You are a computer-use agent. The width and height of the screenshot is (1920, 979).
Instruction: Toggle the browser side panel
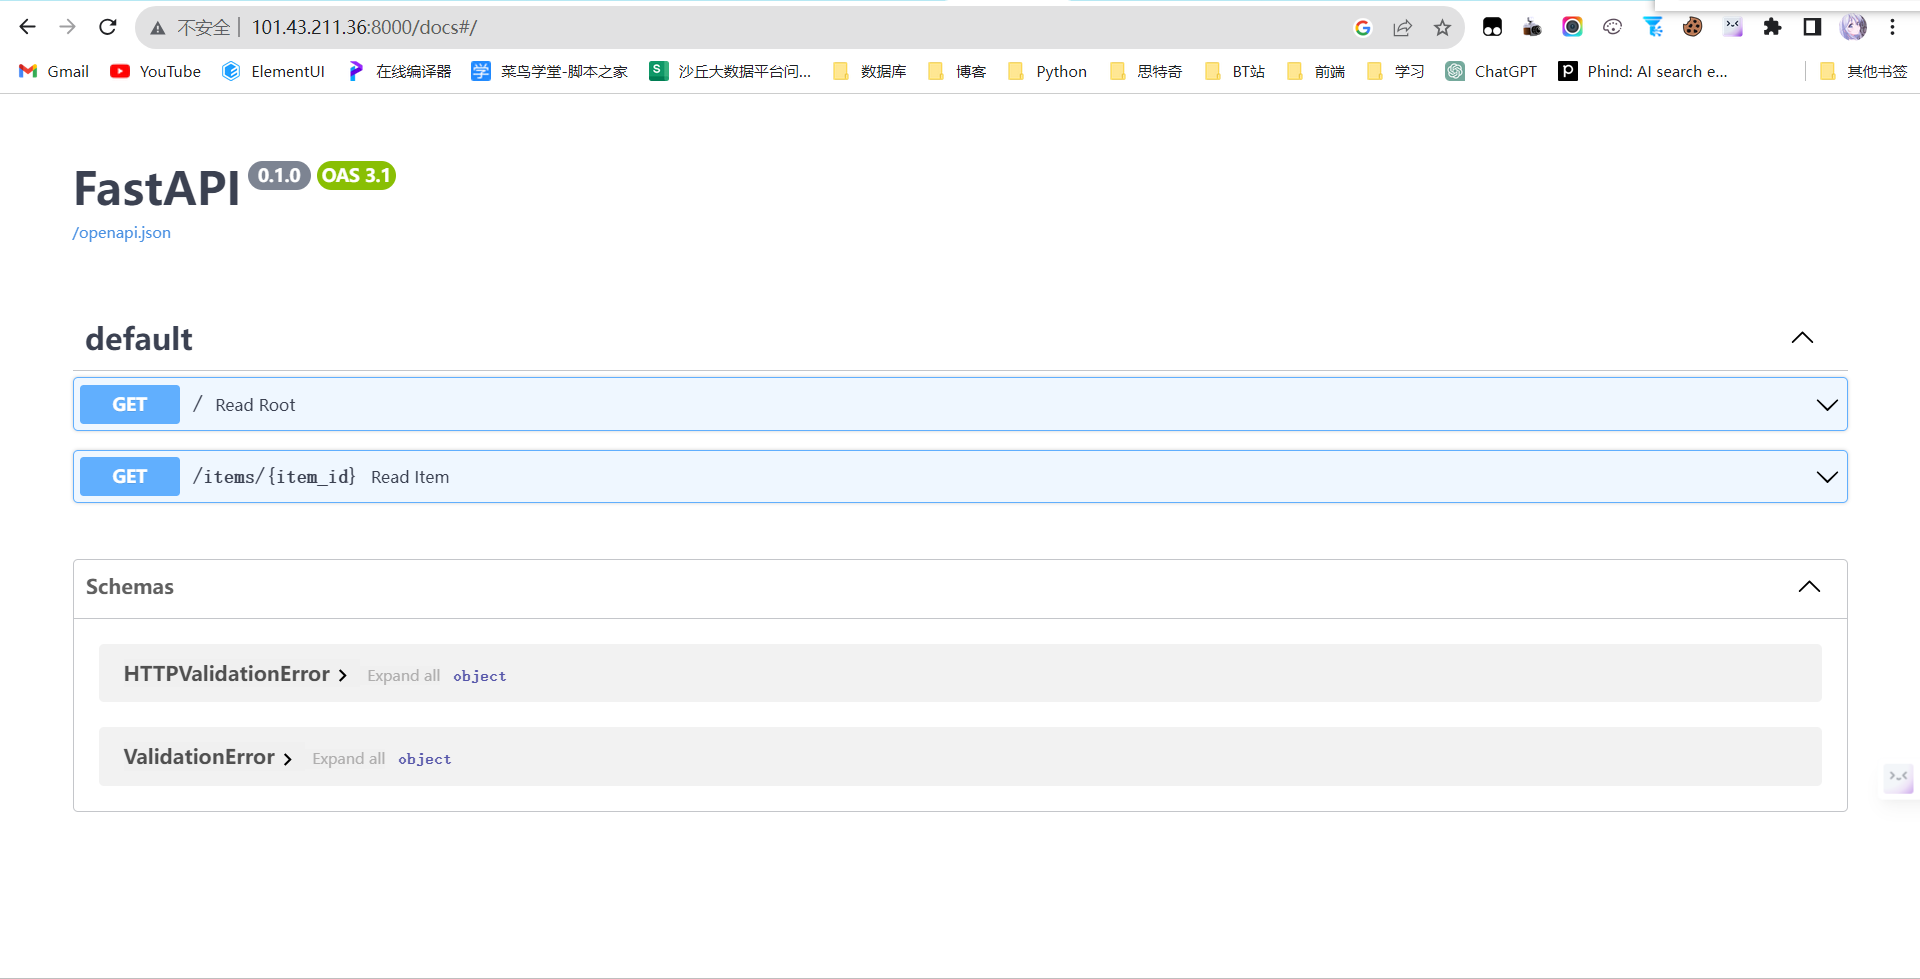pyautogui.click(x=1812, y=27)
